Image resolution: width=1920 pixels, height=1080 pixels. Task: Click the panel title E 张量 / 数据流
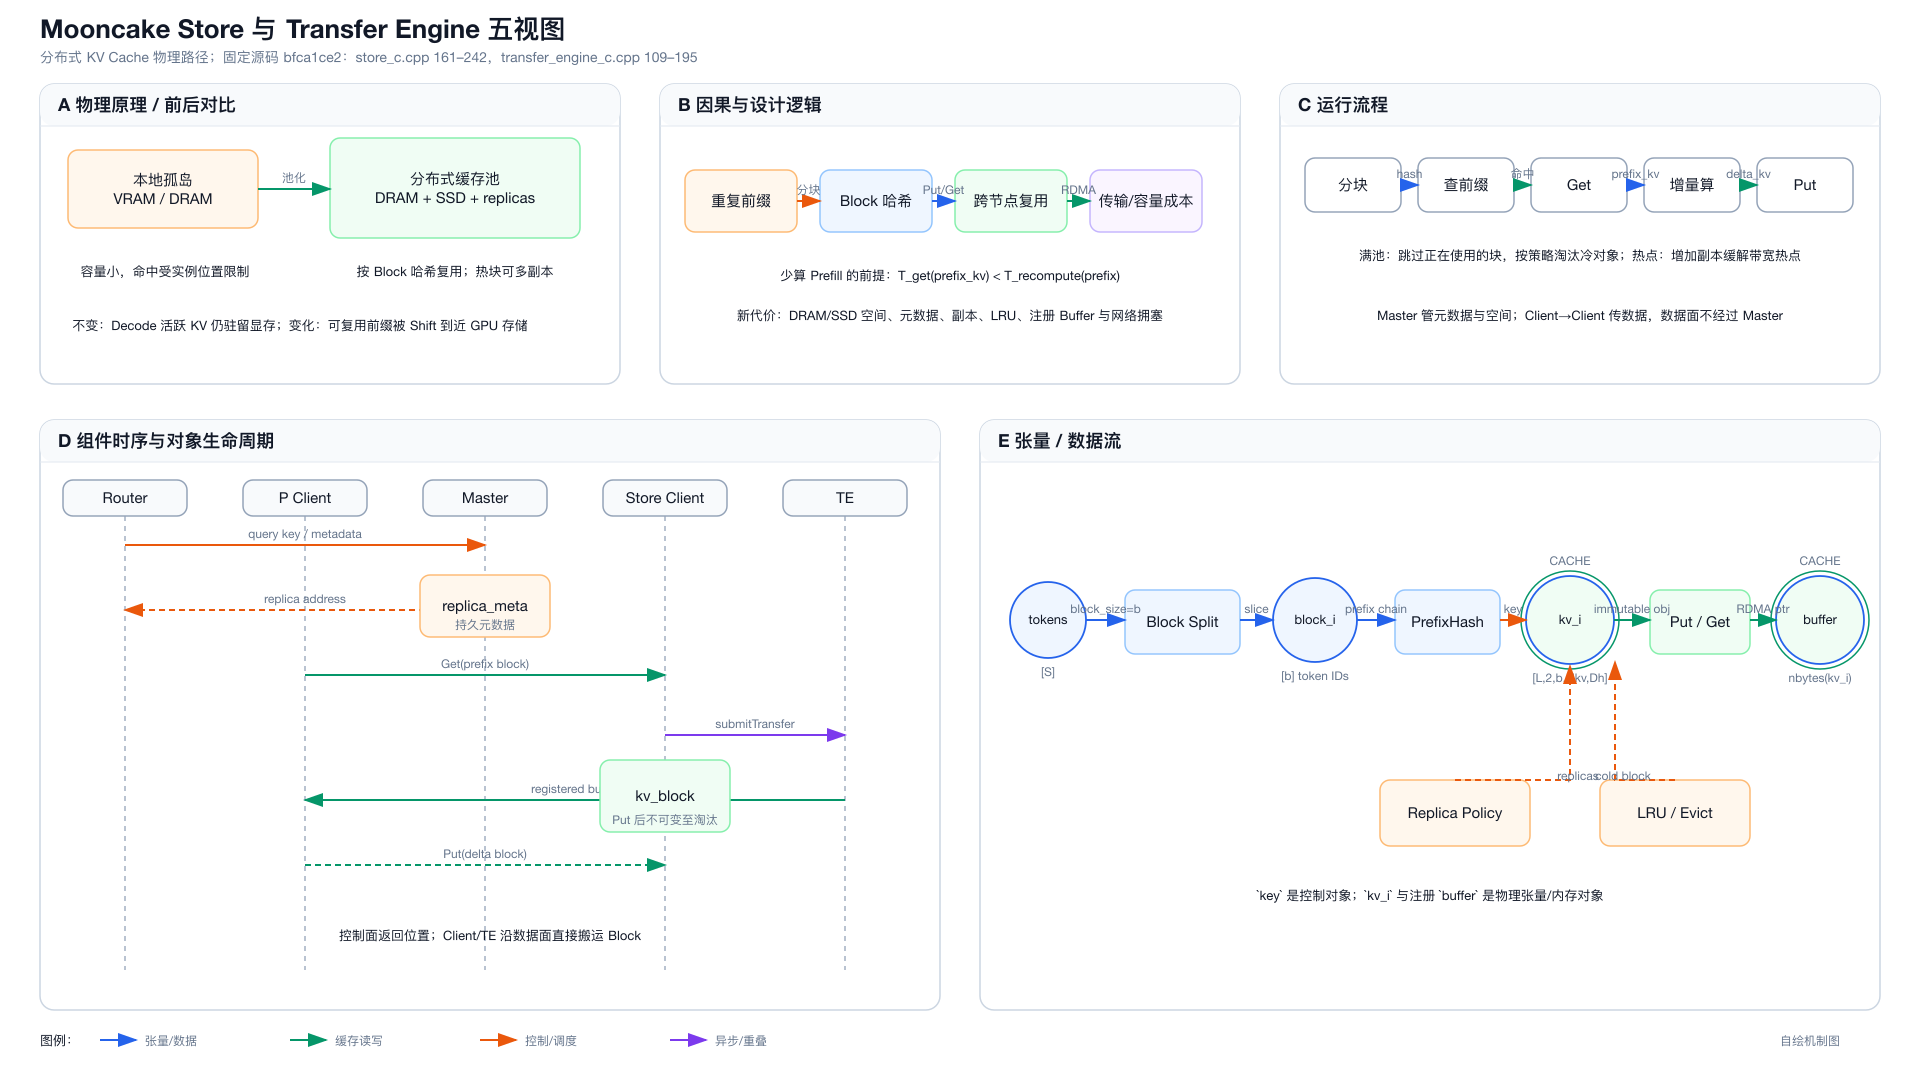click(1059, 441)
